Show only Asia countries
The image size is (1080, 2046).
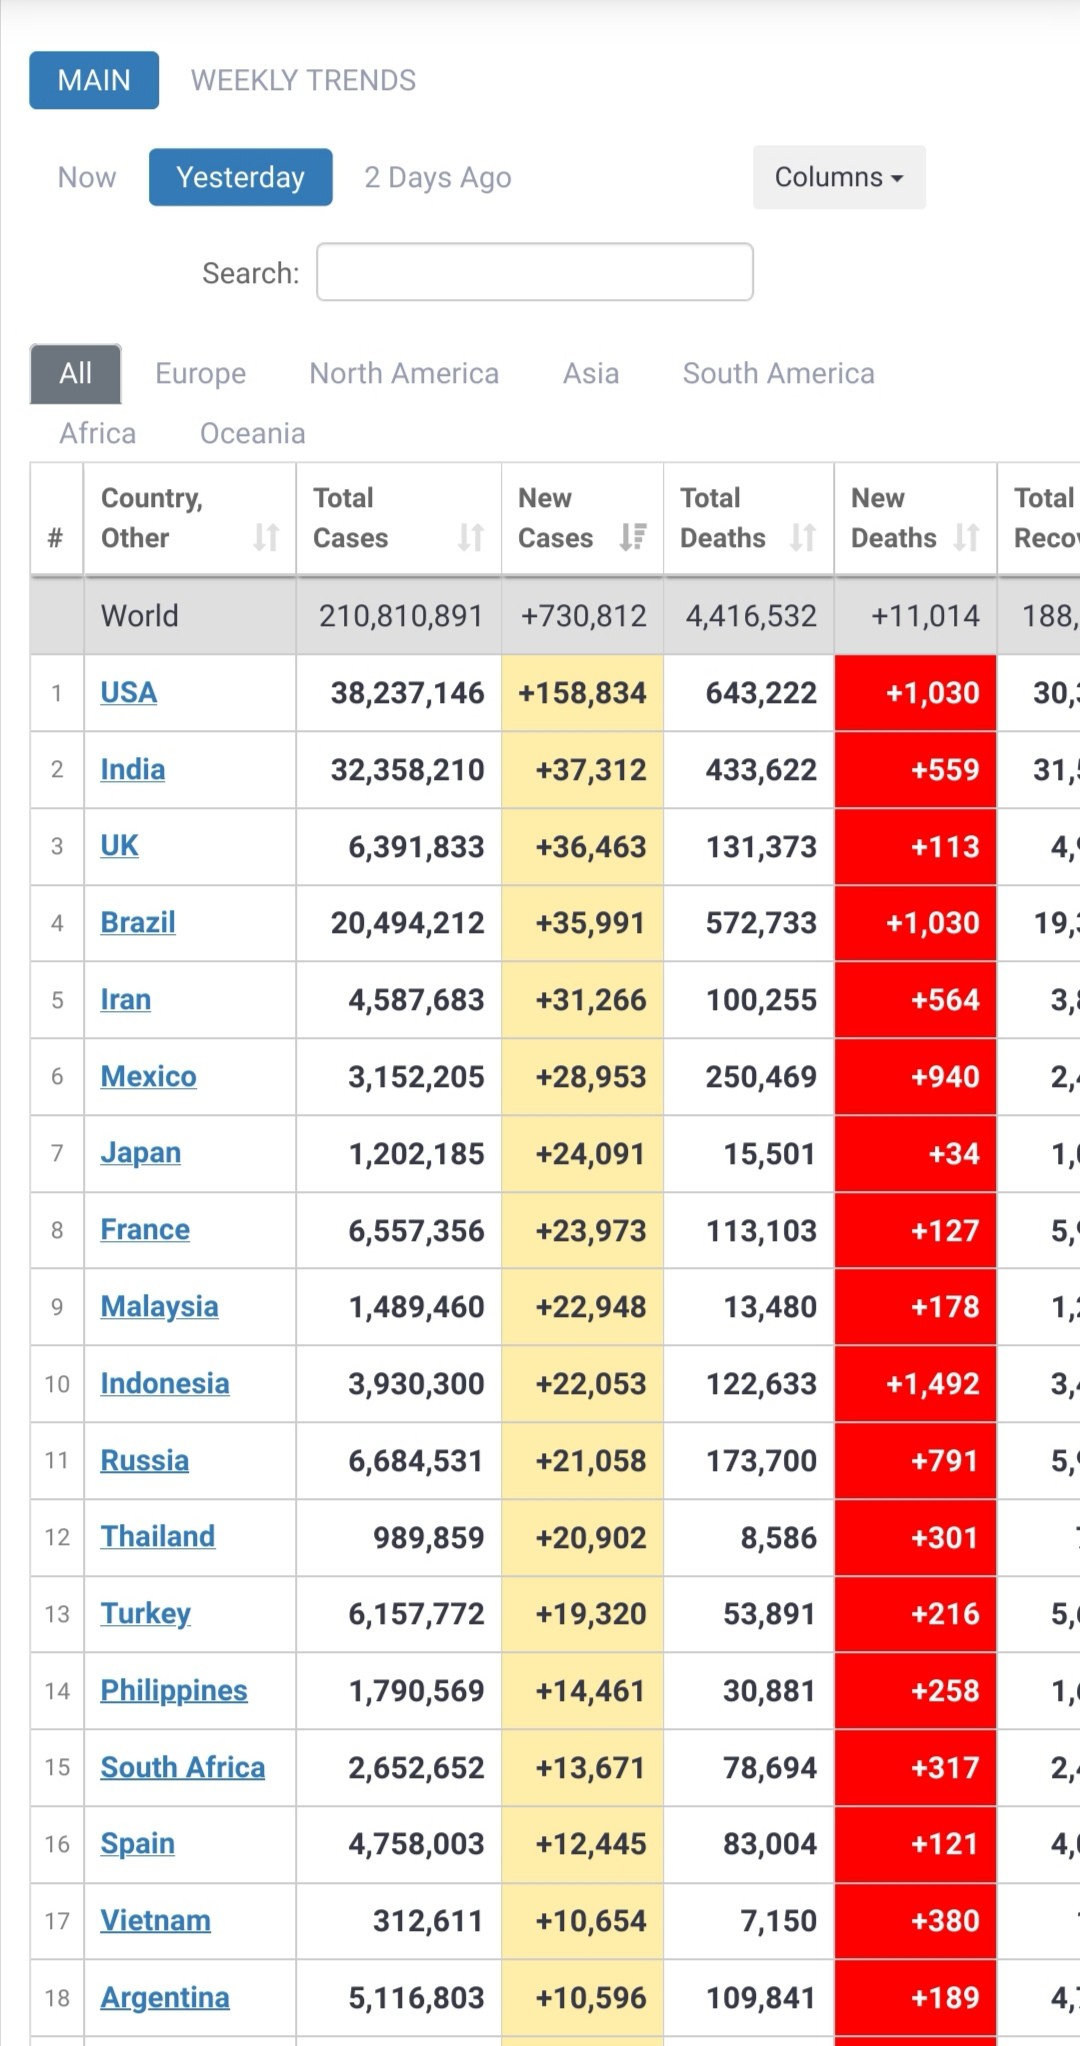pos(590,373)
